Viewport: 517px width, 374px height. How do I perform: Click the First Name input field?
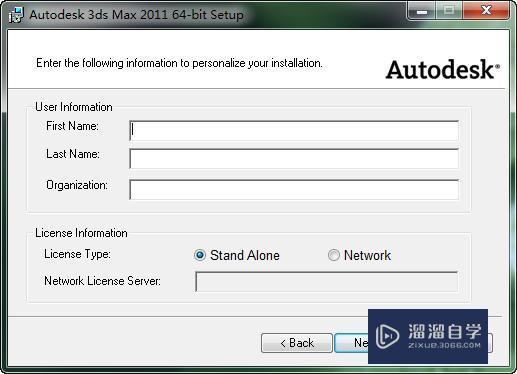coord(294,131)
